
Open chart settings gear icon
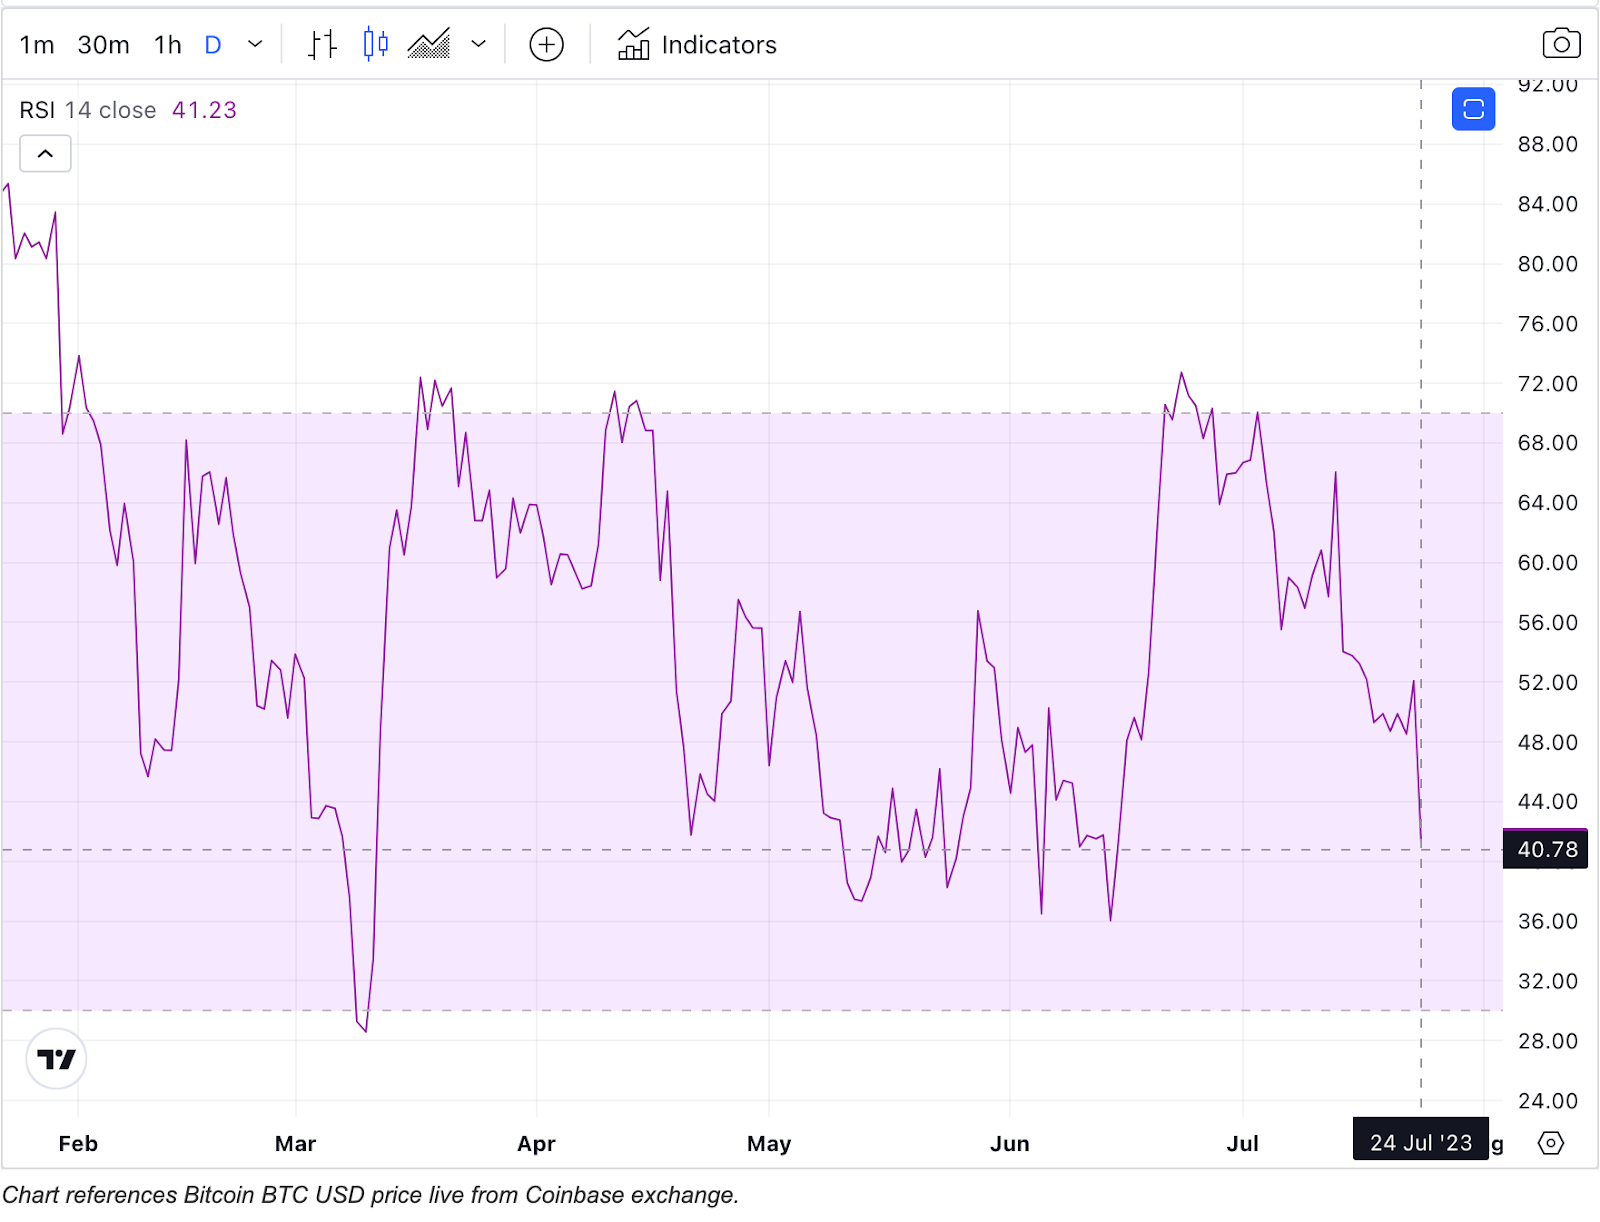coord(1551,1143)
